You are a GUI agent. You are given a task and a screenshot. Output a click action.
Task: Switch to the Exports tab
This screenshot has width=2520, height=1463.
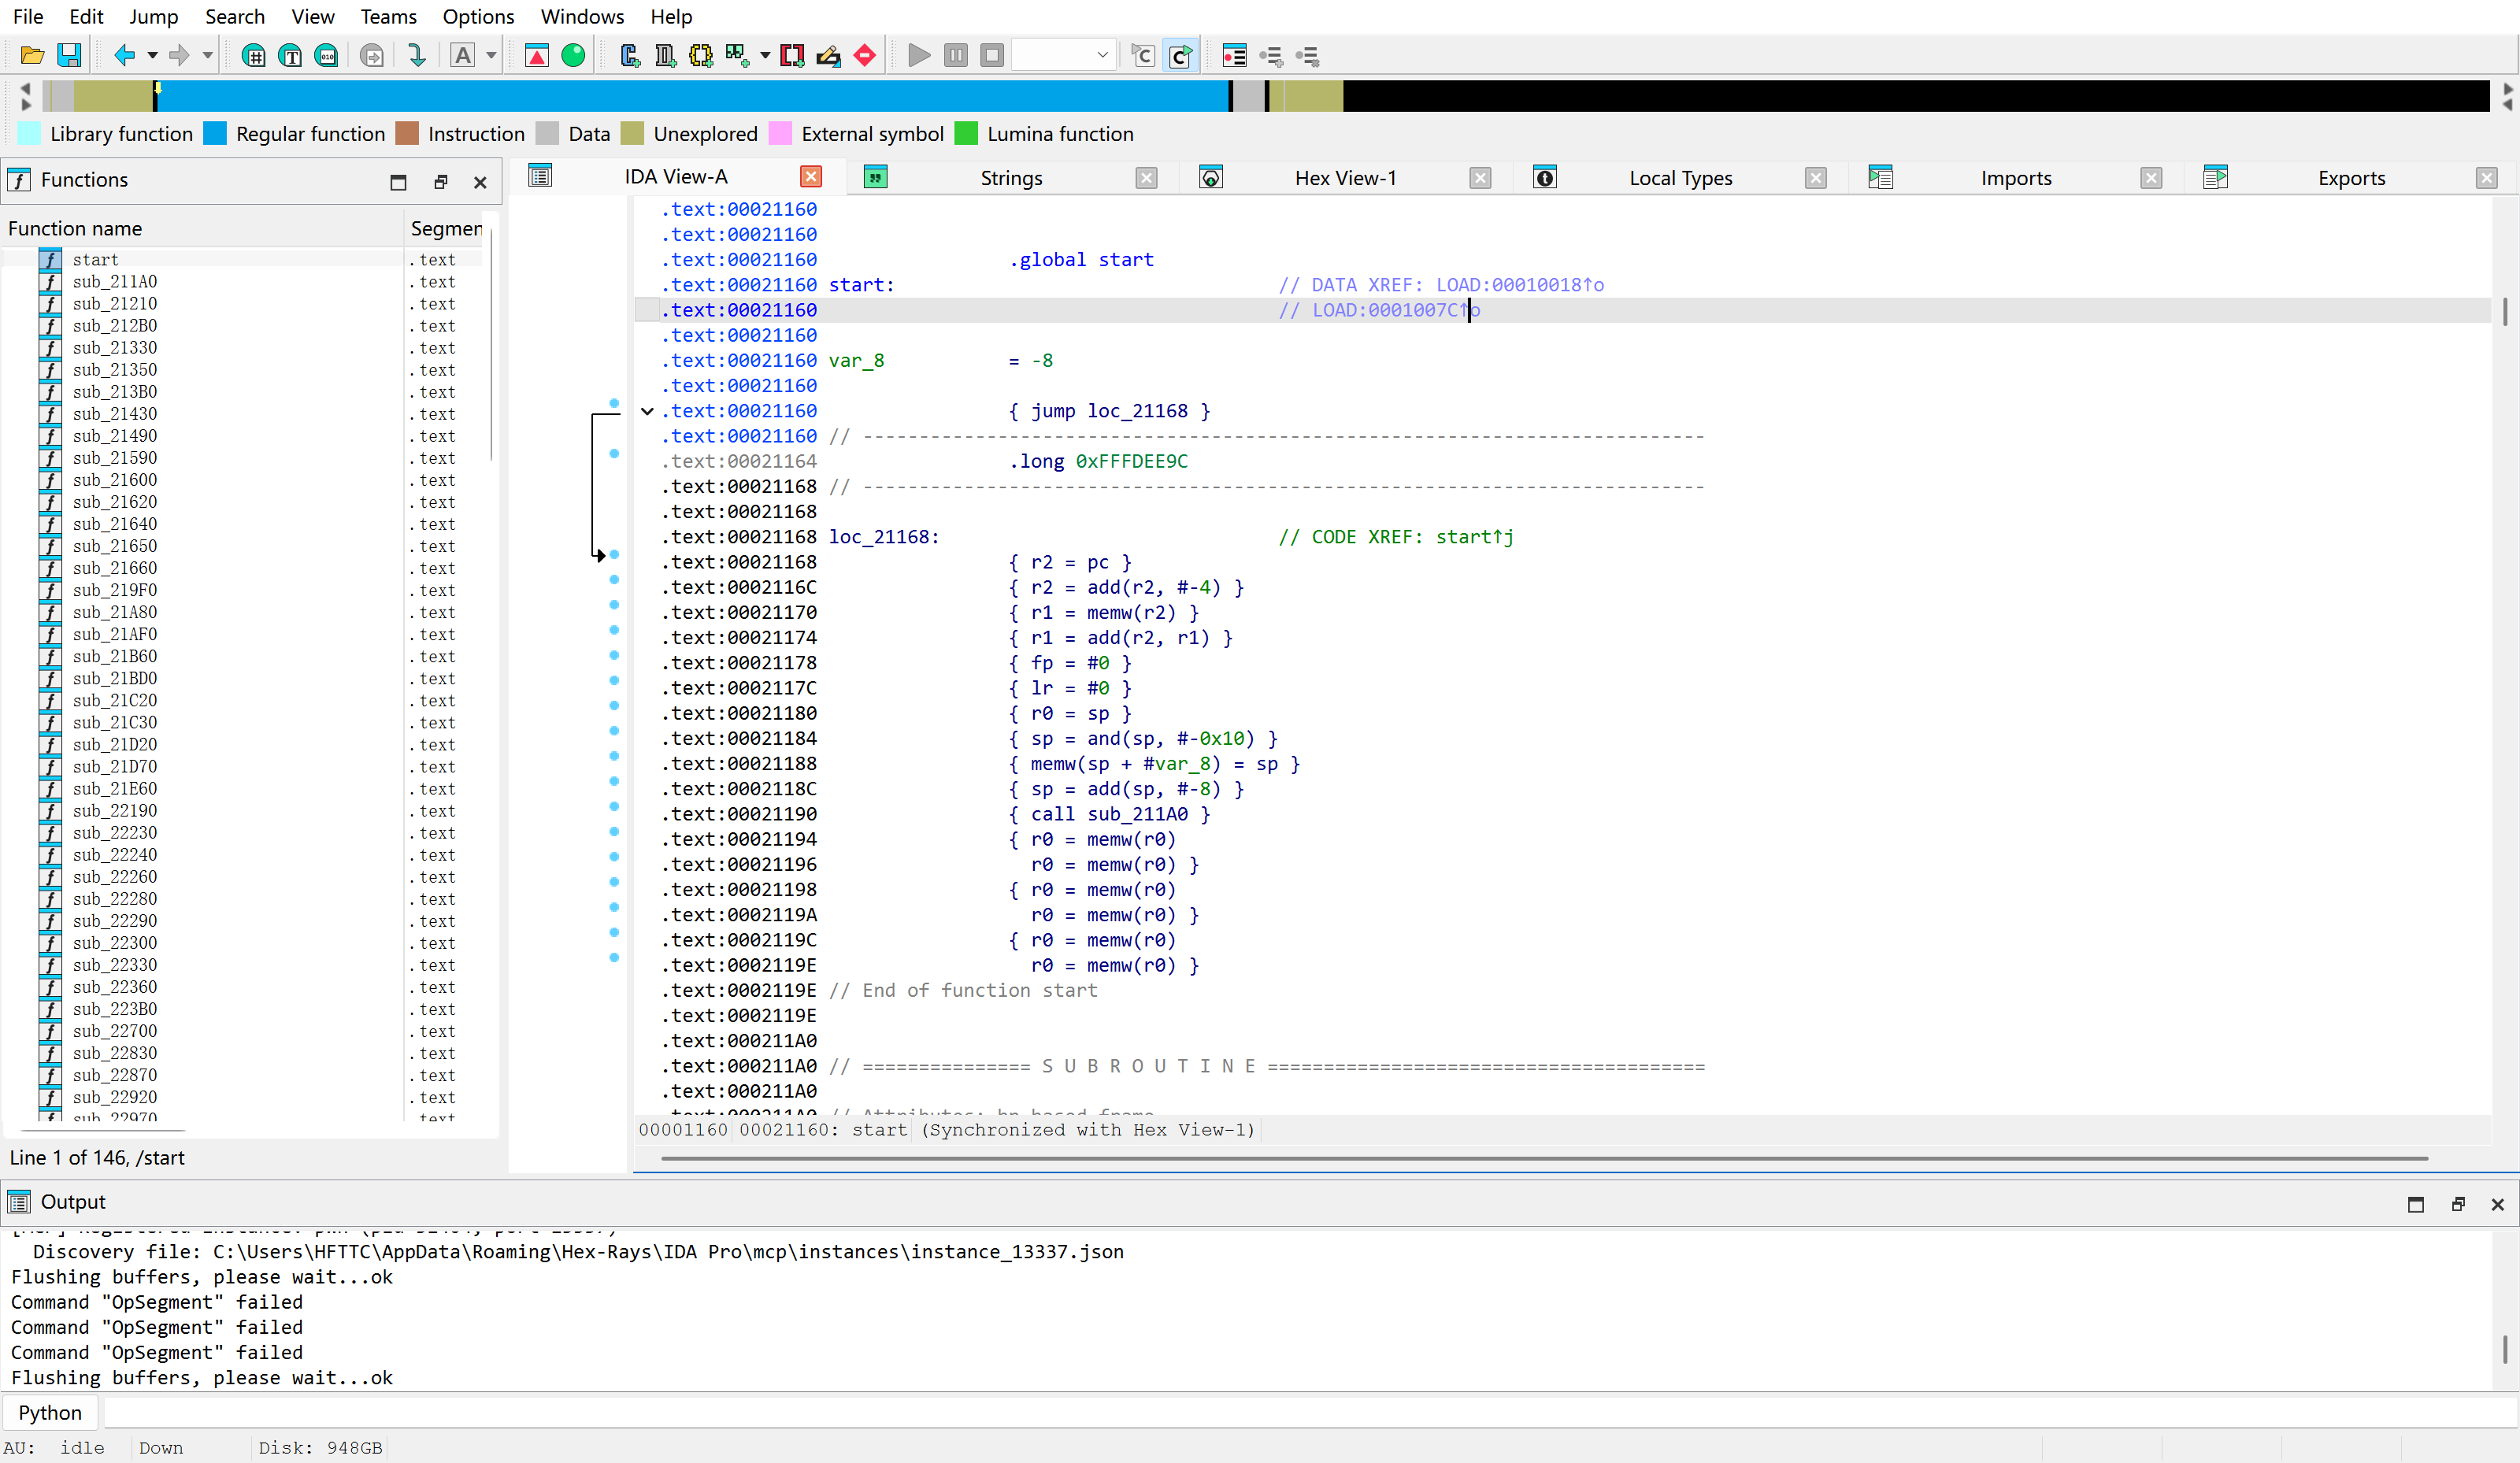(2351, 178)
